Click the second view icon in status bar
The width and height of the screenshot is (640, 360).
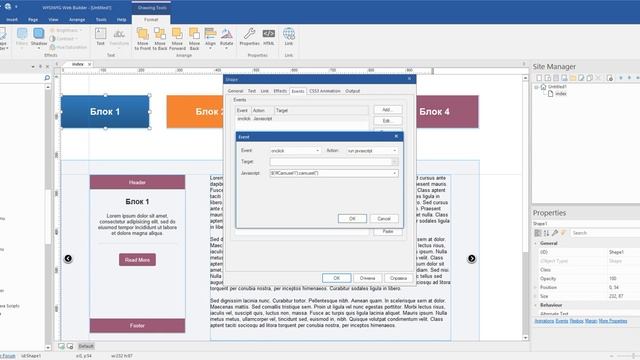click(x=70, y=346)
